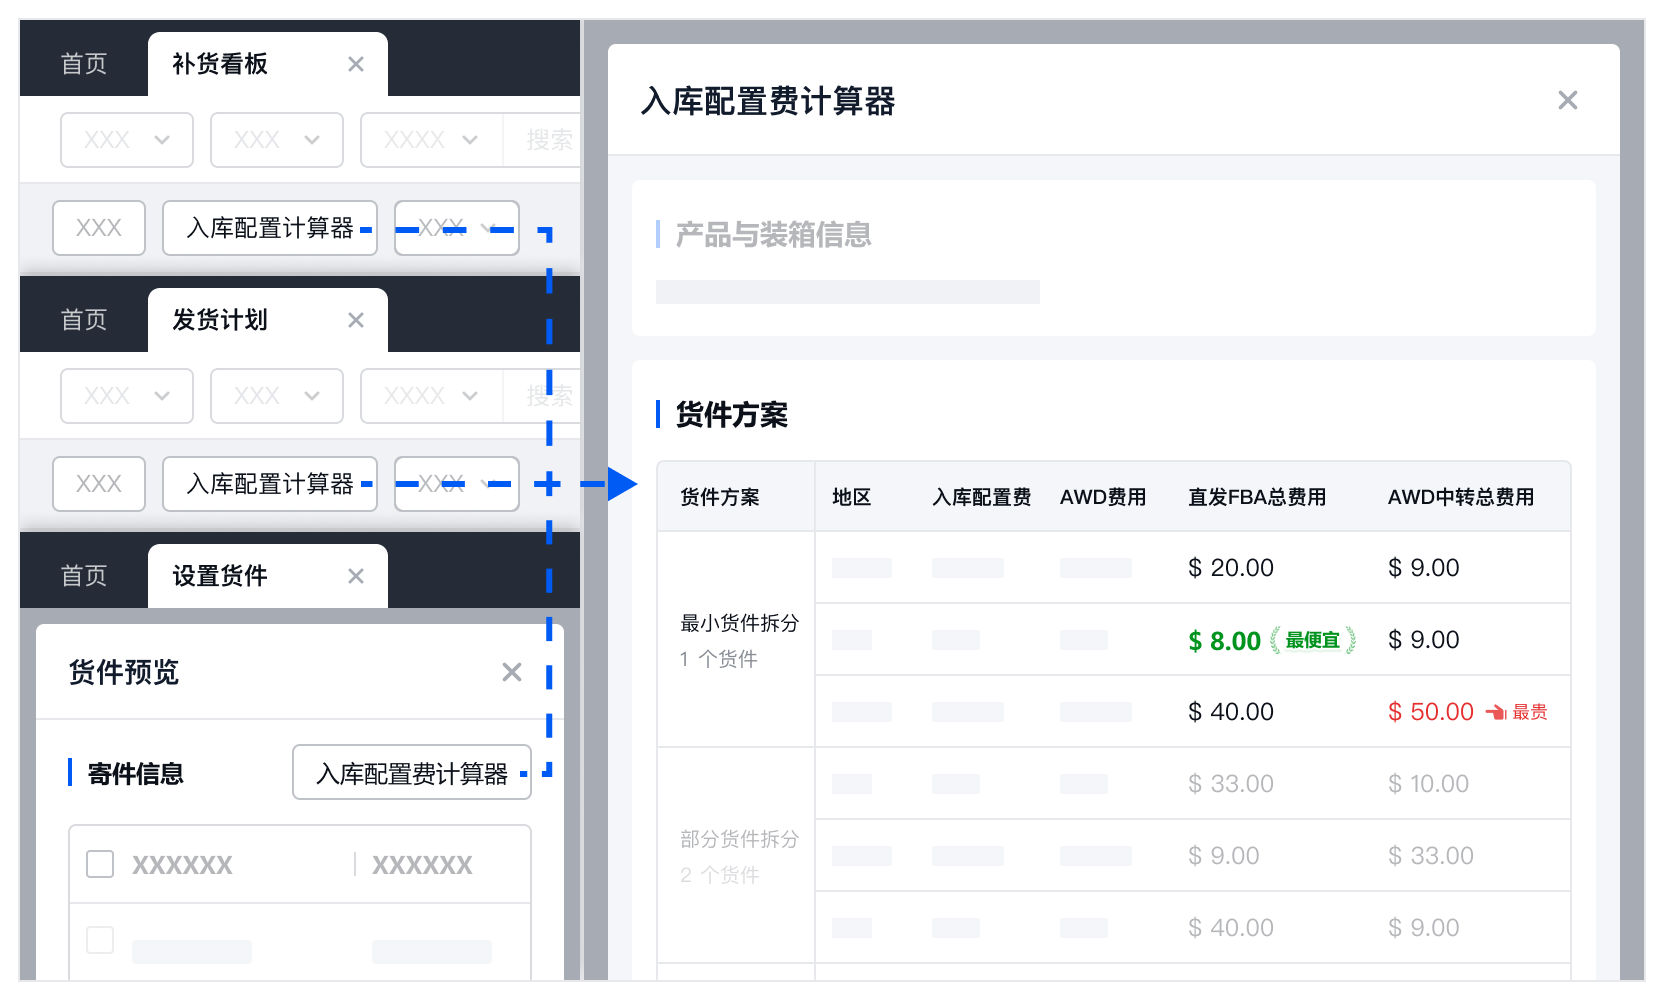Click the 入库配置费 column header
1664x1000 pixels.
coord(982,497)
